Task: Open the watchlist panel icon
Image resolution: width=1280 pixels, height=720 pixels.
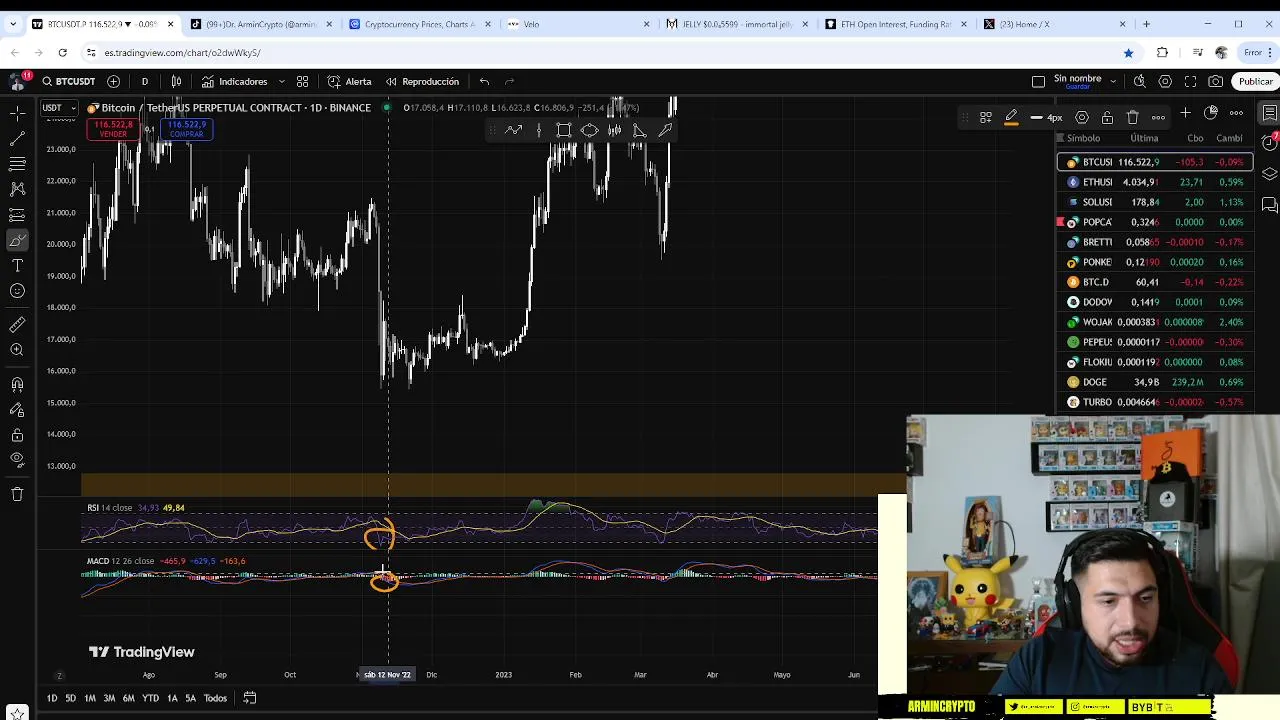Action: tap(1269, 113)
